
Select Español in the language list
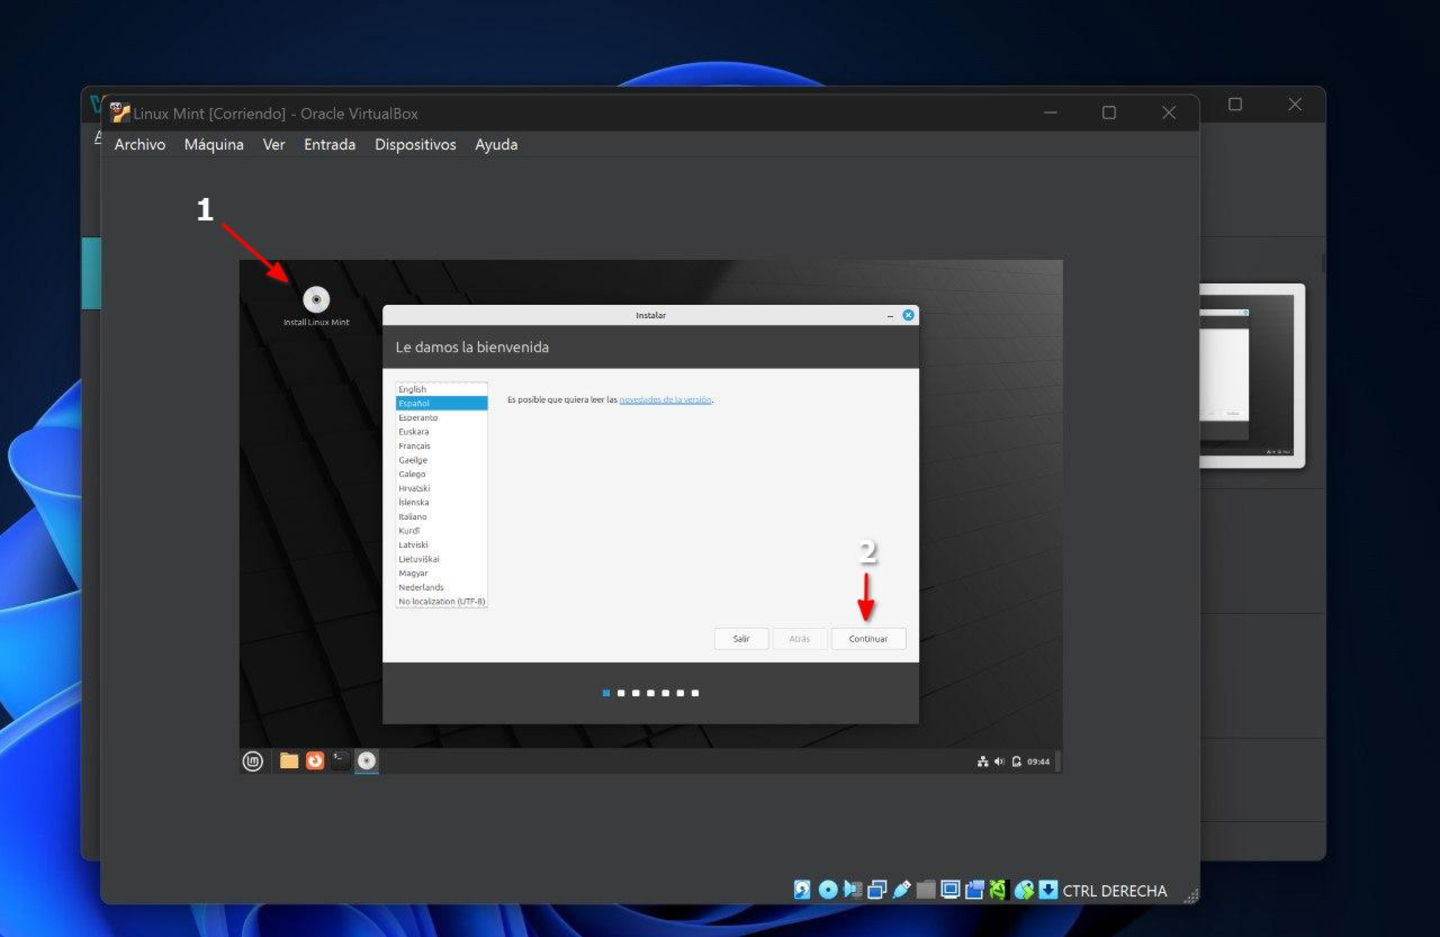click(442, 403)
